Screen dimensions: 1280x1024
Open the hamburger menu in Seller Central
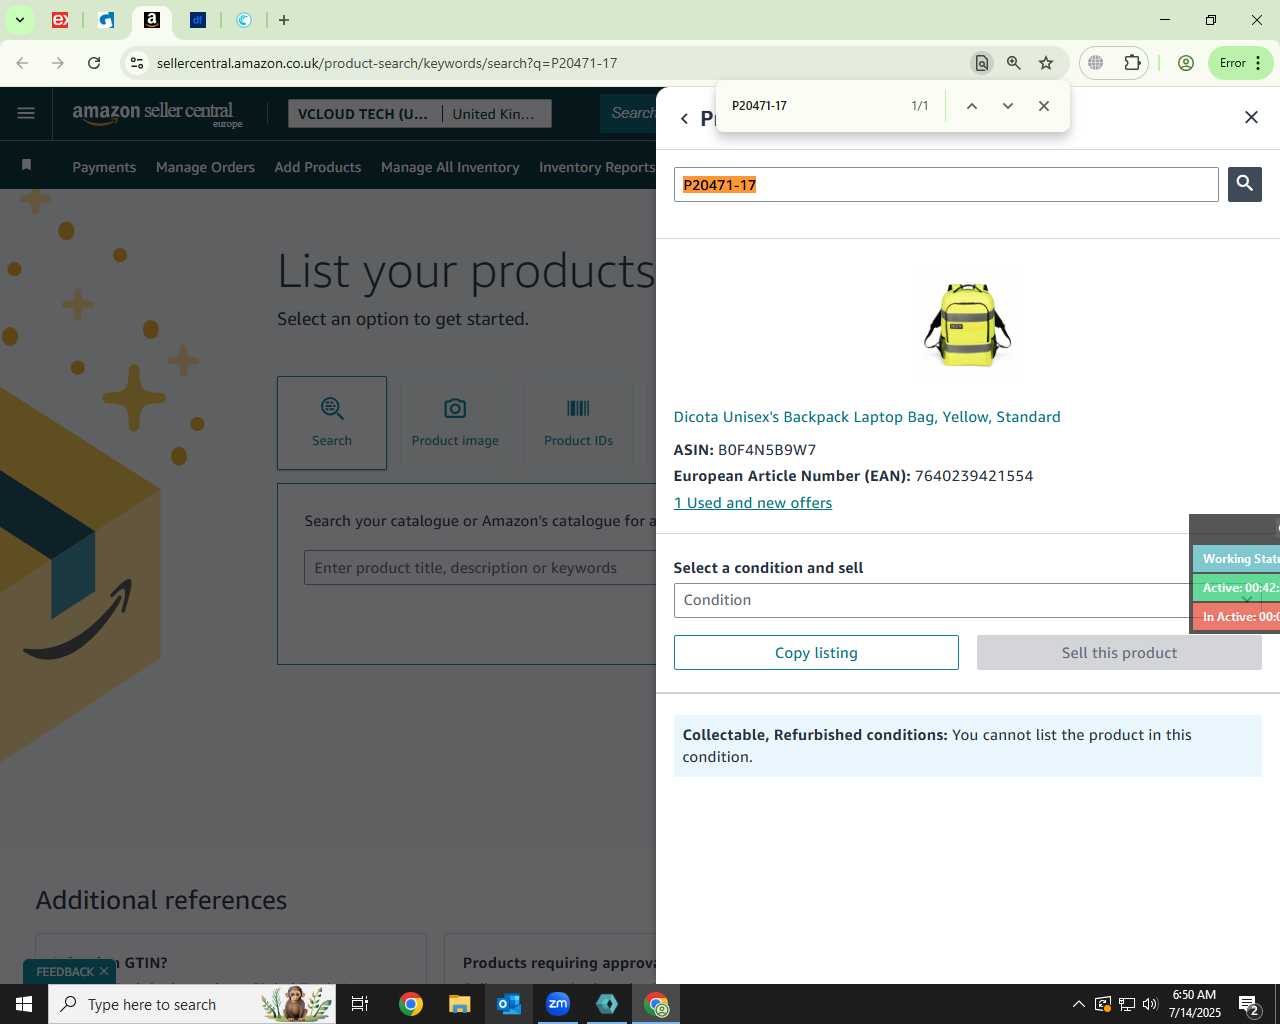click(26, 113)
